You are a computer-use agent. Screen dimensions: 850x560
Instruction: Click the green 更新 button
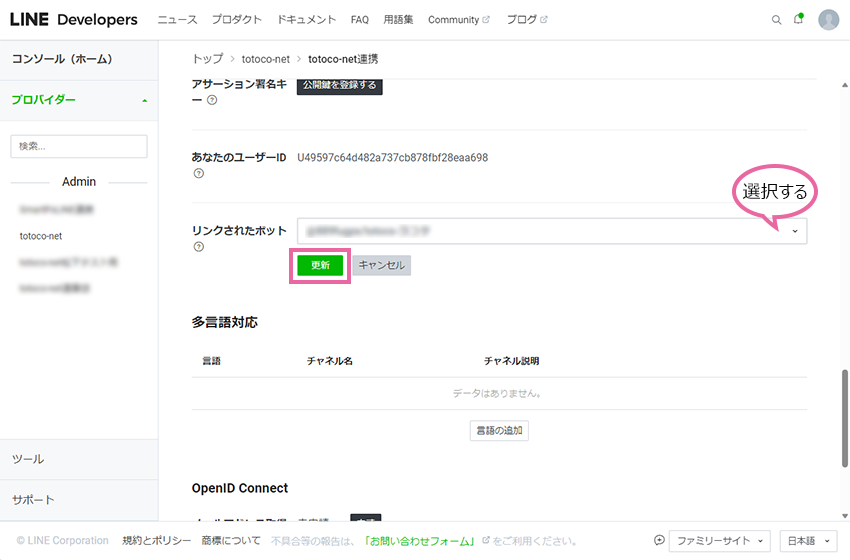(x=320, y=265)
